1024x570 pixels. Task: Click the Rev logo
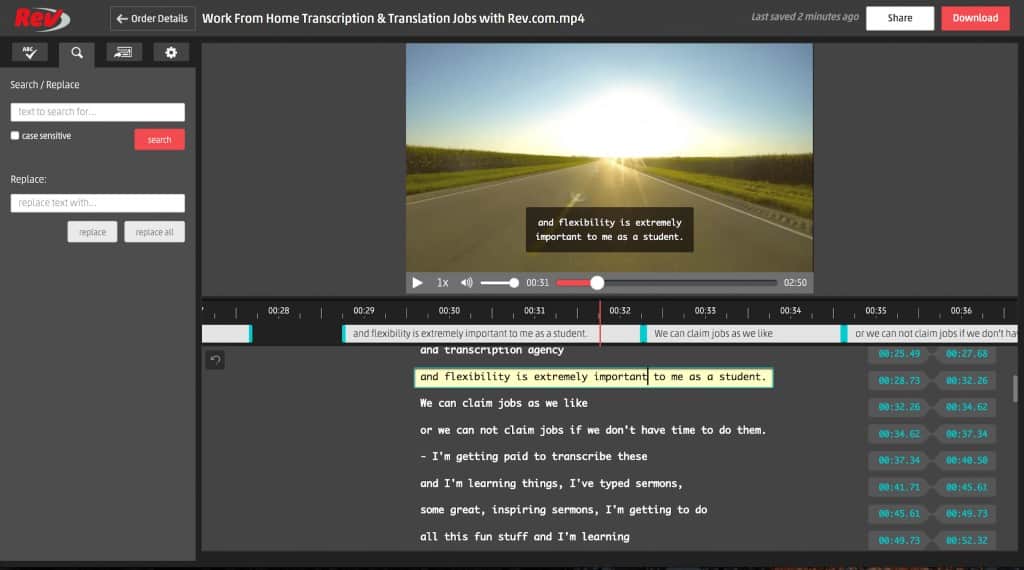click(42, 18)
